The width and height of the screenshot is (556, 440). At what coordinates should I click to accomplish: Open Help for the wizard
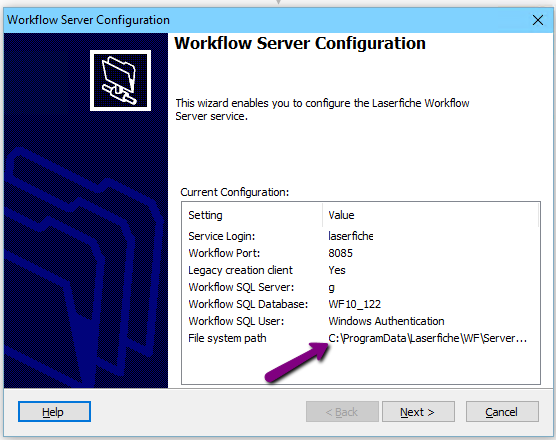coord(54,412)
